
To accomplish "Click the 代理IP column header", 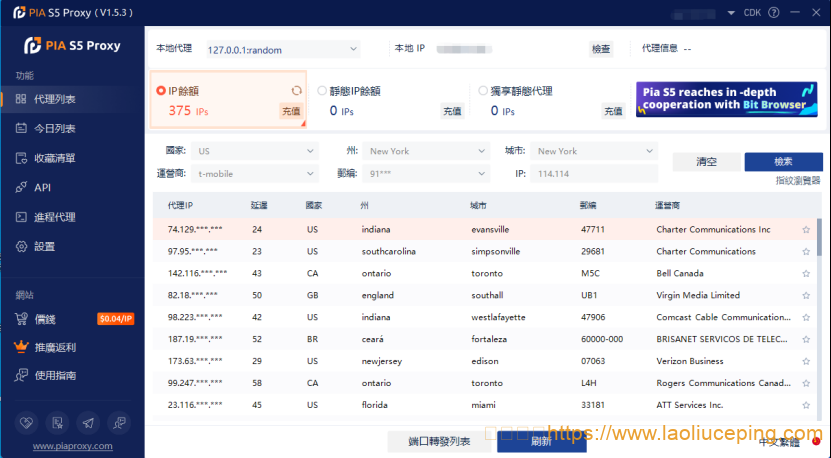I will (x=180, y=205).
